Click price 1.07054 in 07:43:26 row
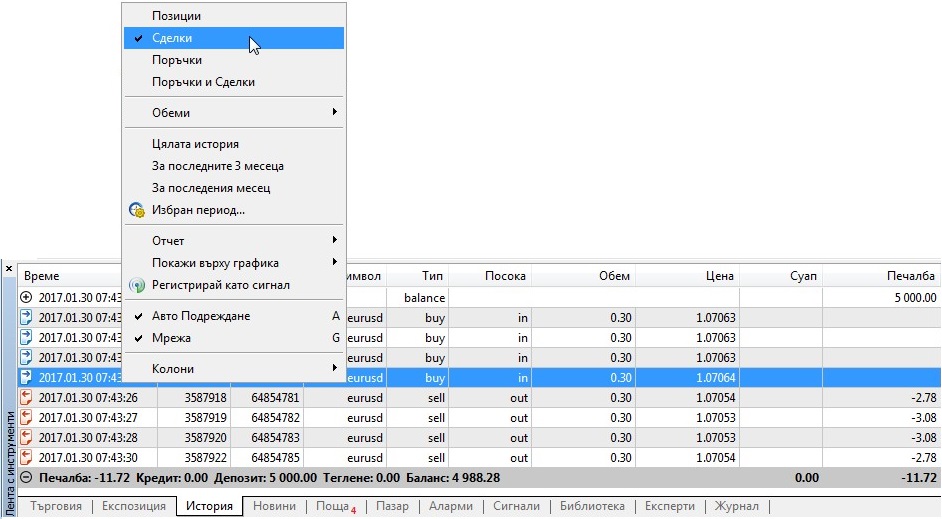This screenshot has height=519, width=942. pyautogui.click(x=716, y=398)
